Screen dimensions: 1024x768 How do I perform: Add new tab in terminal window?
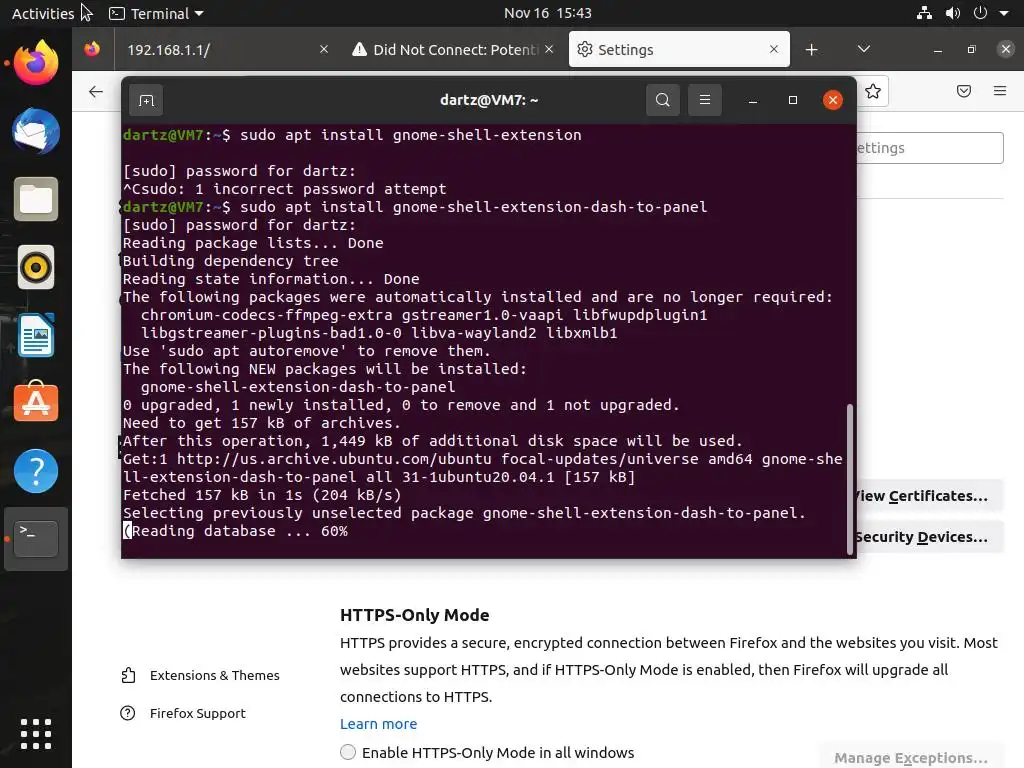point(146,100)
